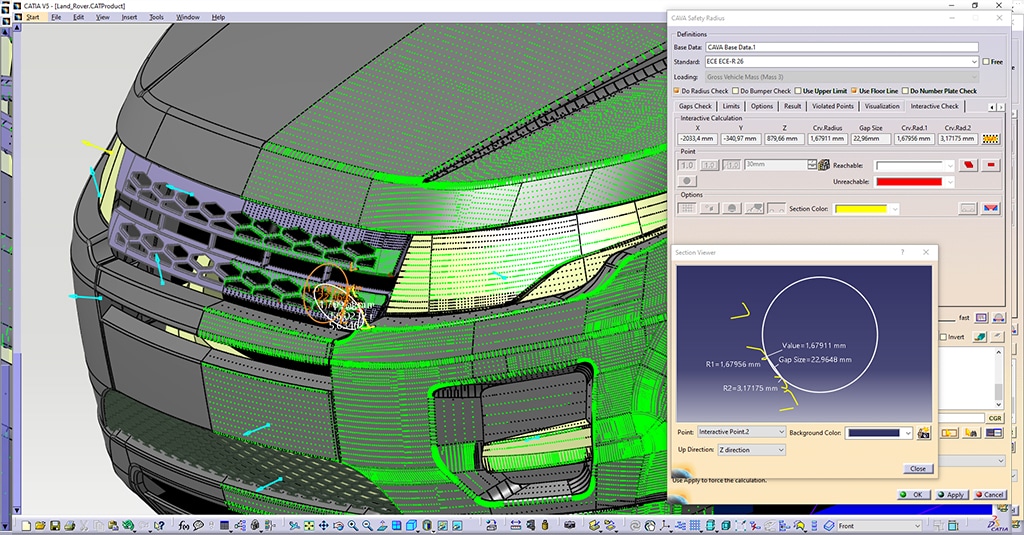
Task: Click the red minus icon next to Reachable
Action: [991, 165]
